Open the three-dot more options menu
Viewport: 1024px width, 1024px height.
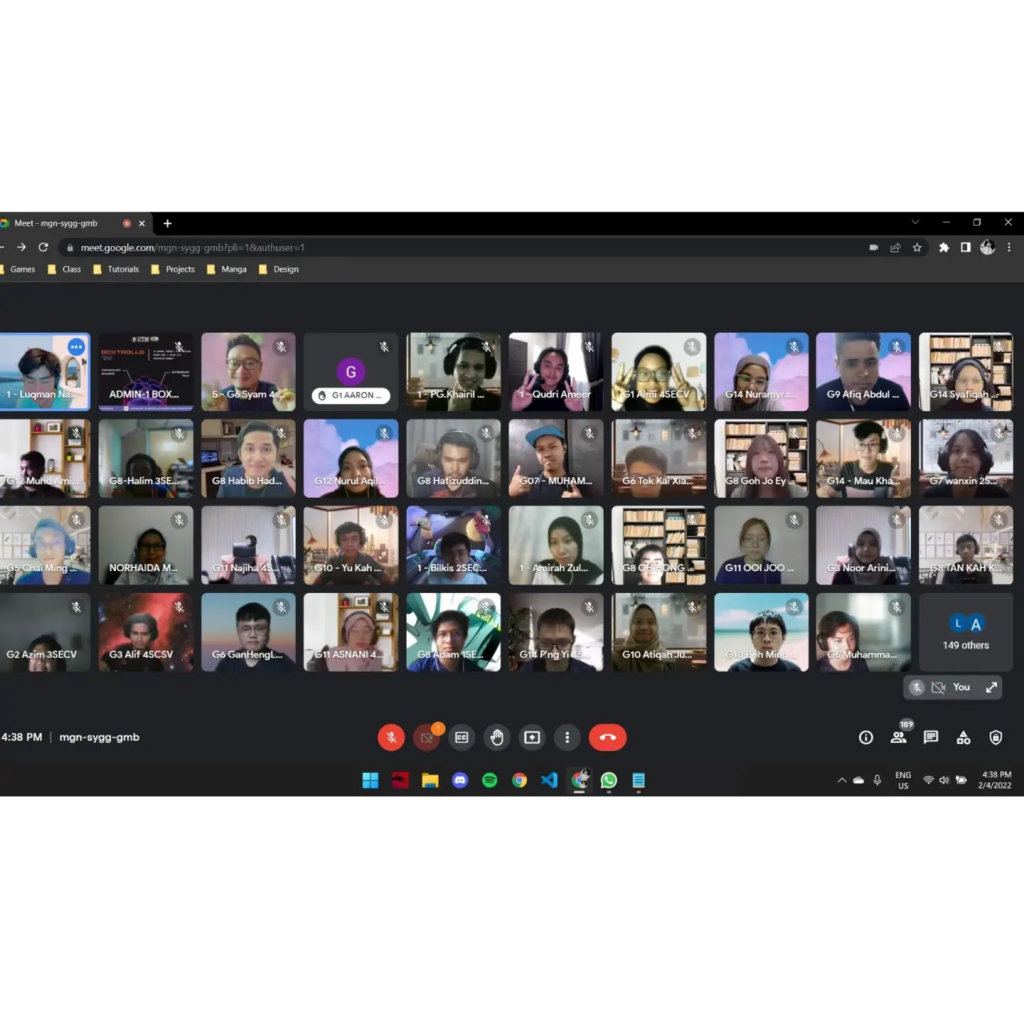[567, 738]
